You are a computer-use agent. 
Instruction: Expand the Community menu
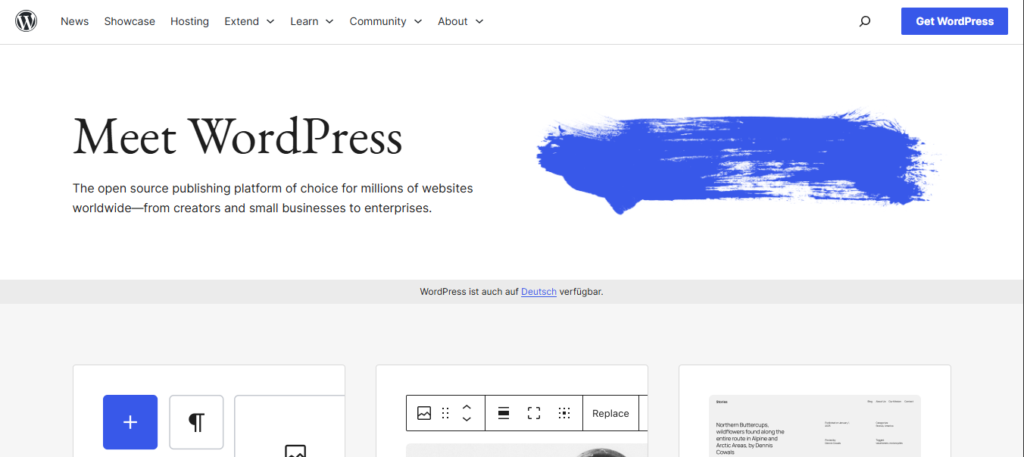385,22
